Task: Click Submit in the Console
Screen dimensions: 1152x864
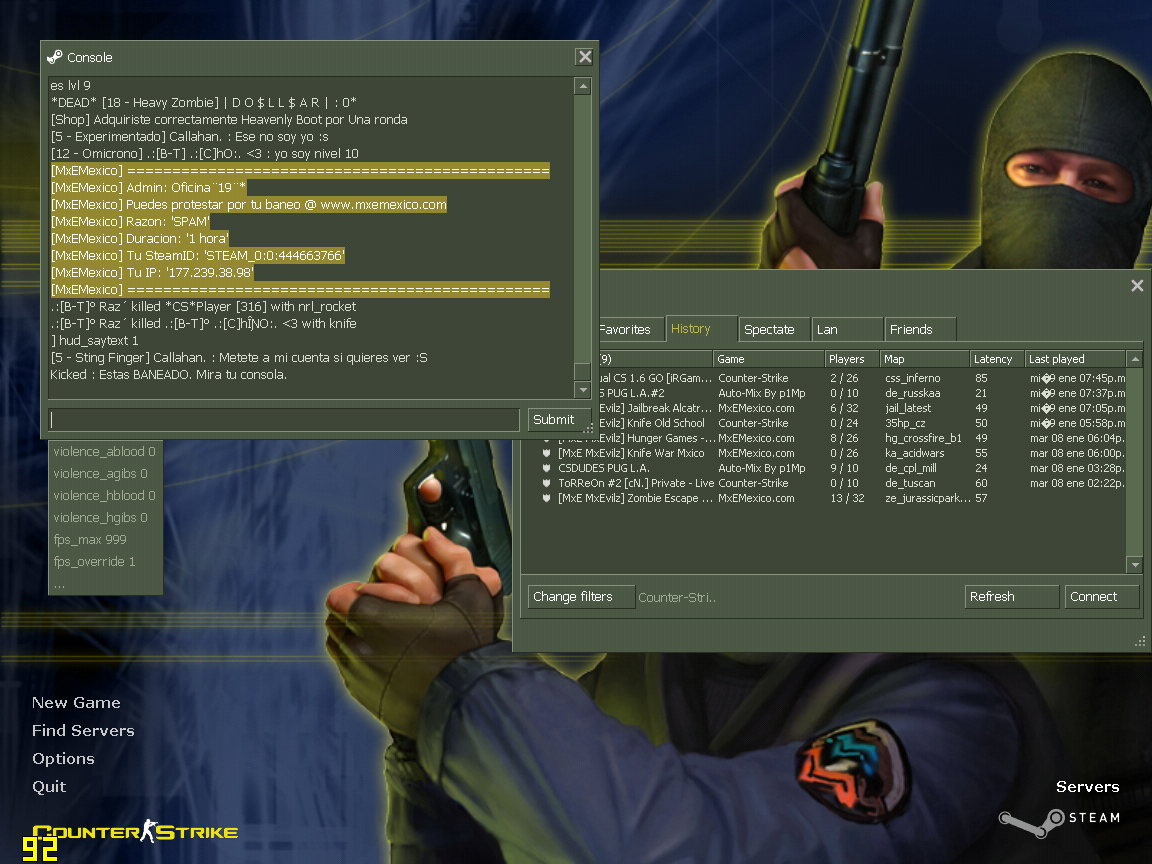Action: [x=558, y=420]
